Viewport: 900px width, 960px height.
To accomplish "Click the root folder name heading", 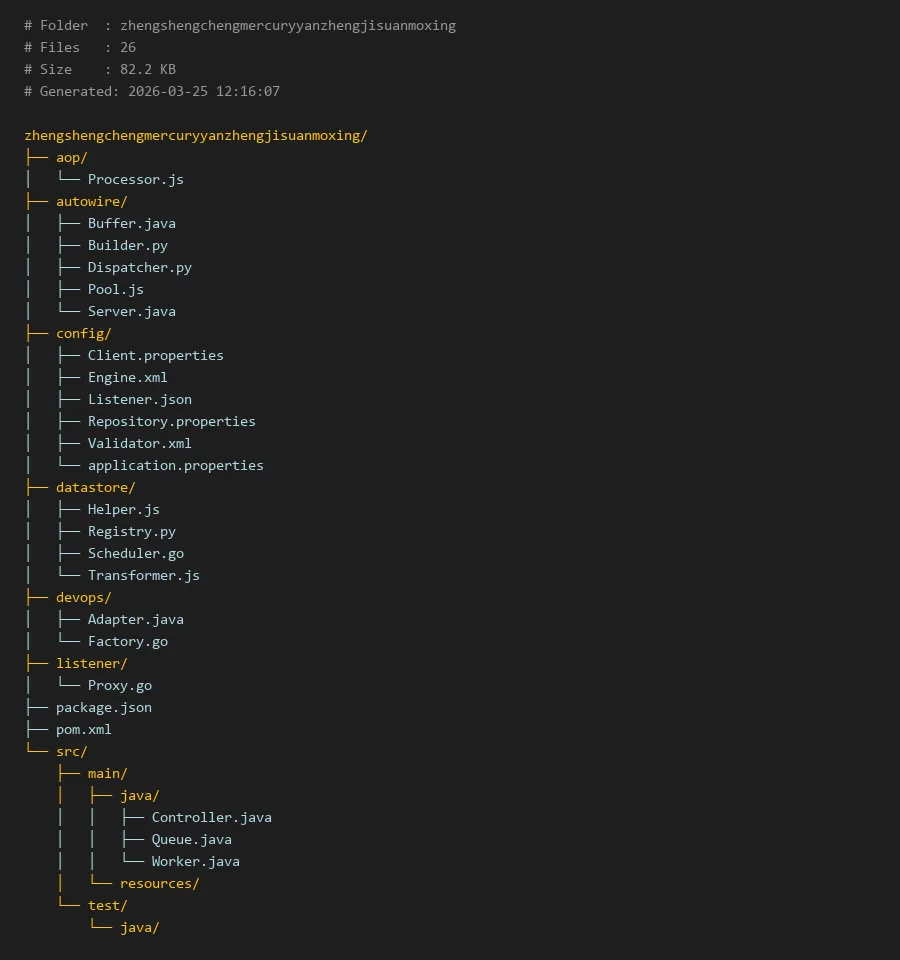I will pyautogui.click(x=195, y=135).
